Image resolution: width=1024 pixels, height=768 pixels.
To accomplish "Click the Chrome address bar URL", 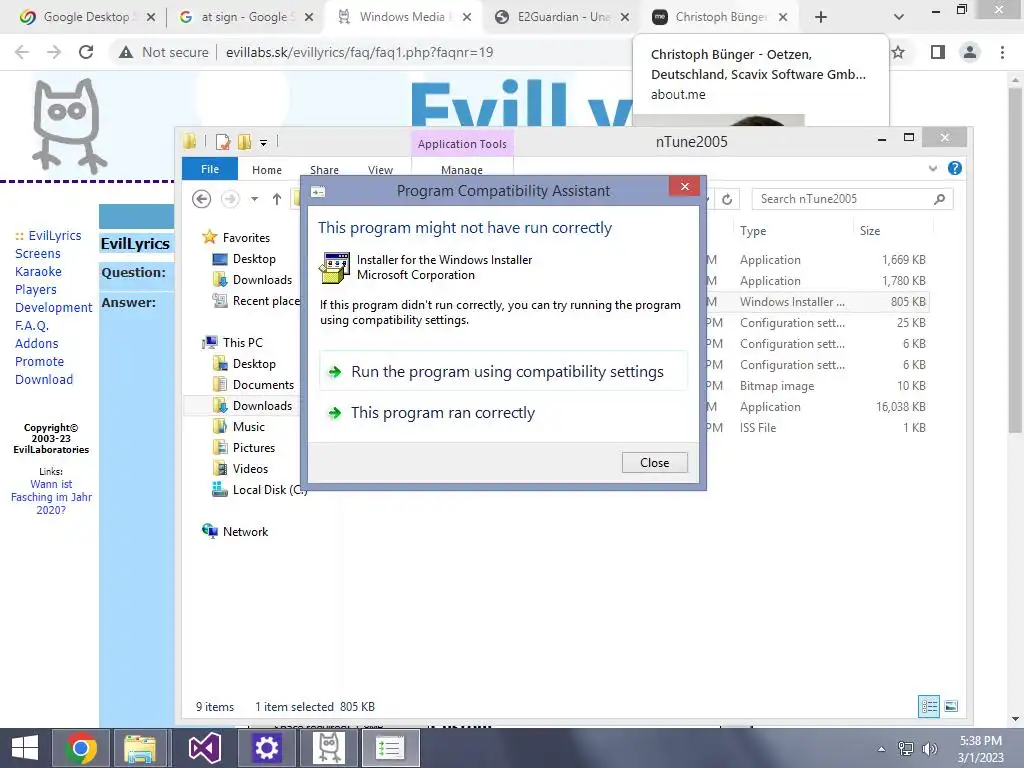I will point(359,52).
